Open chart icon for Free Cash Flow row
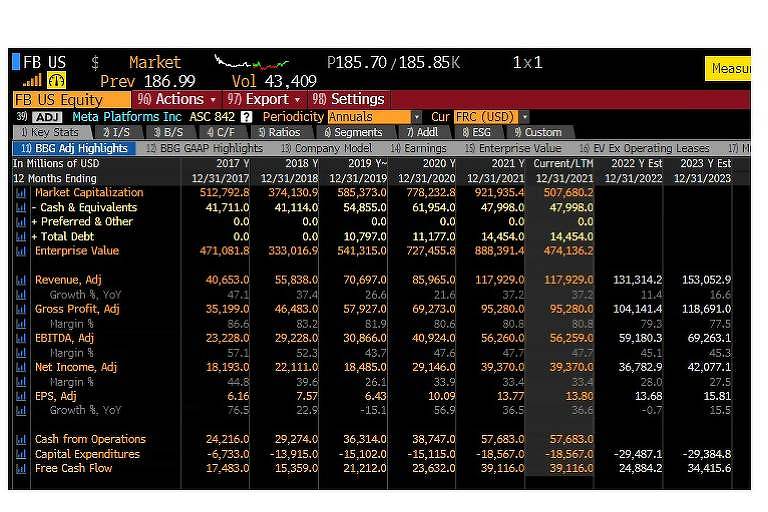Viewport: 768px width, 512px height. point(21,468)
